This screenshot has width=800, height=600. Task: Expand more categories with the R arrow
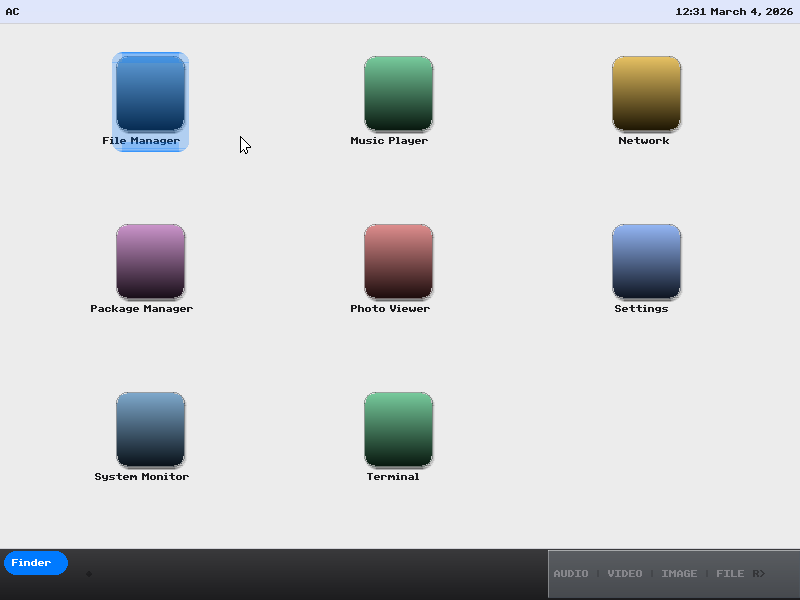pyautogui.click(x=758, y=573)
